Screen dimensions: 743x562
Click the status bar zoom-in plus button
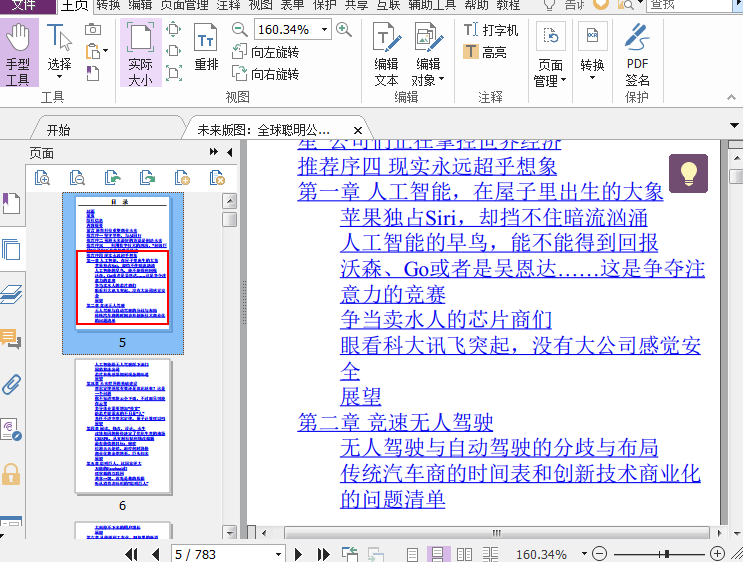point(717,553)
